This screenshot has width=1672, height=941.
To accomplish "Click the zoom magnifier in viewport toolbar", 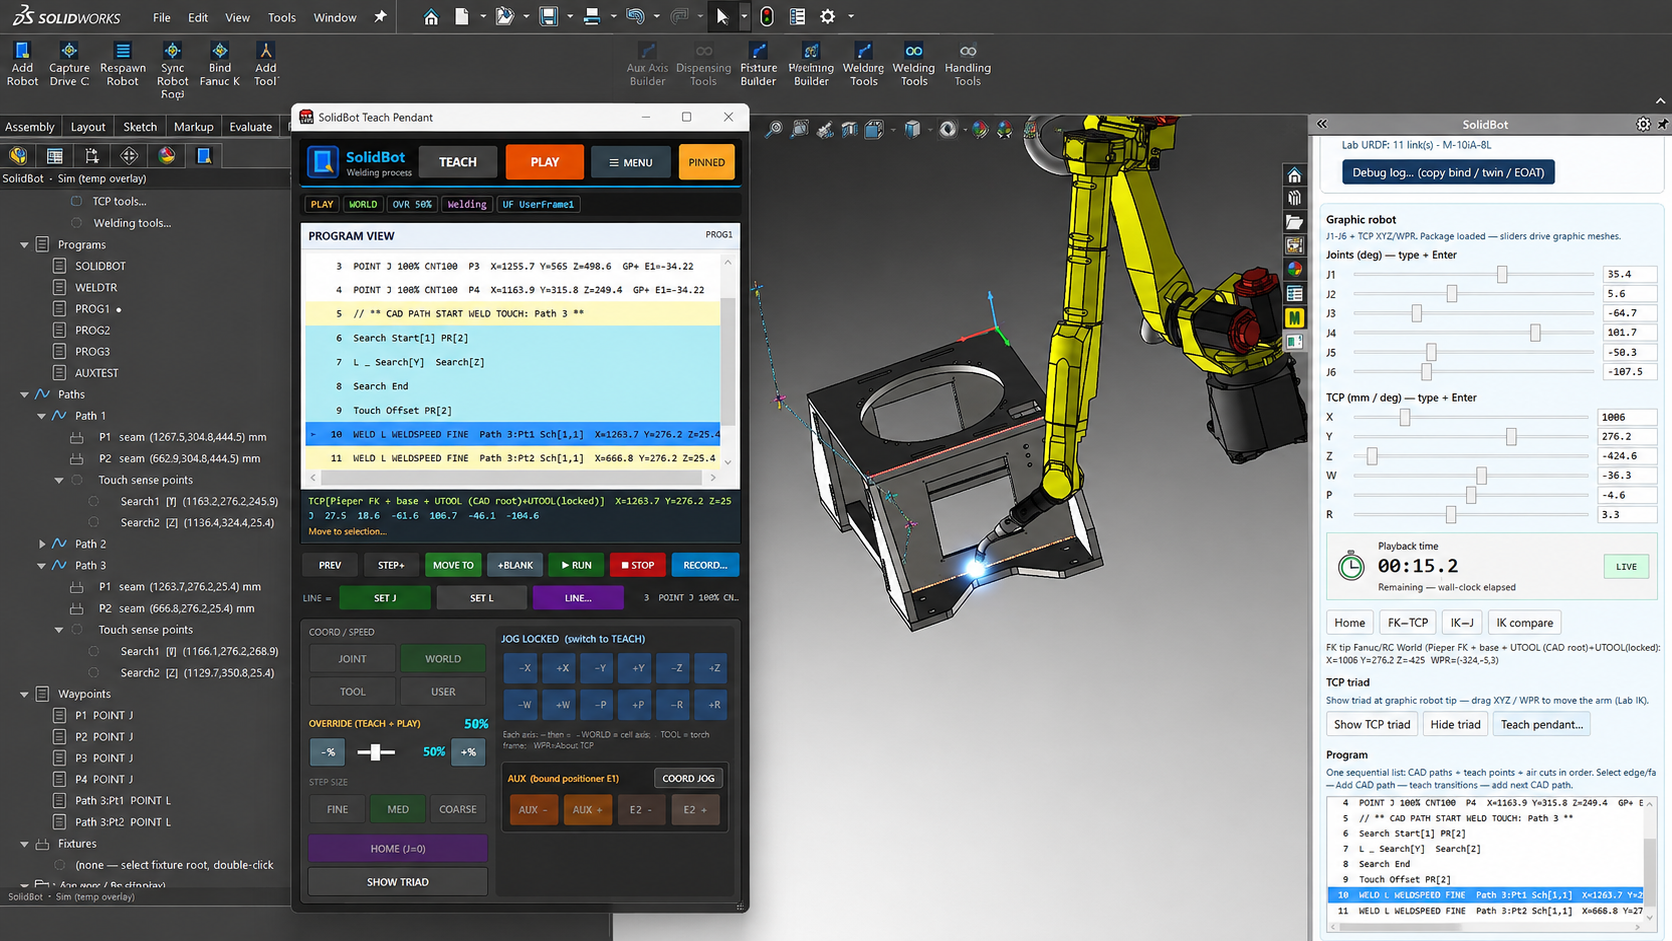I will tap(774, 130).
